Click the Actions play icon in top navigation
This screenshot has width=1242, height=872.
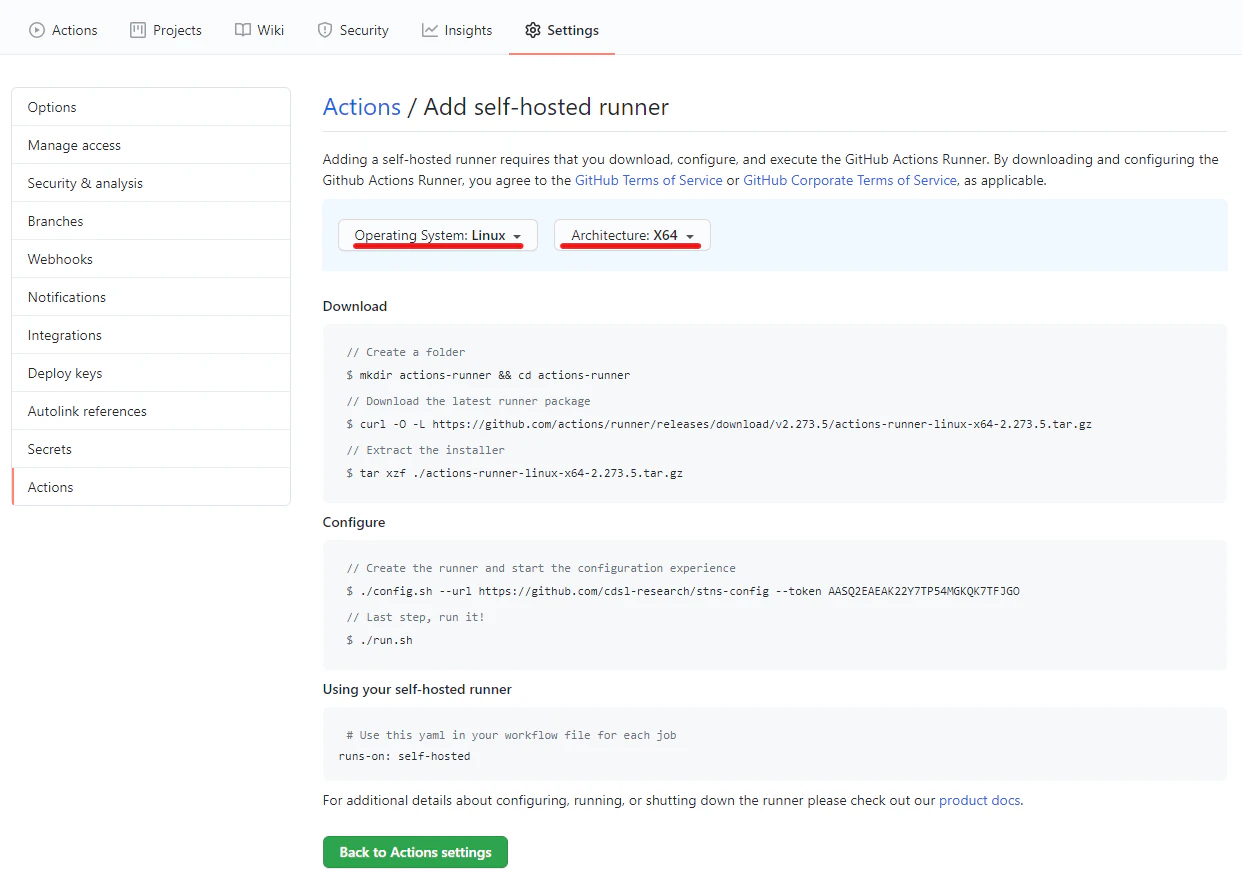[x=37, y=30]
